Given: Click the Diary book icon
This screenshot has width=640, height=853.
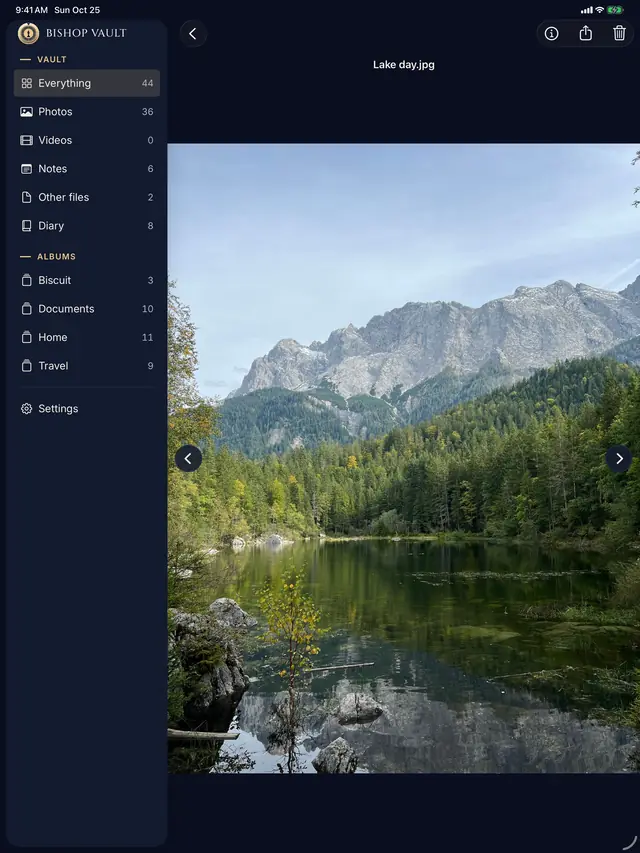Looking at the screenshot, I should [26, 226].
